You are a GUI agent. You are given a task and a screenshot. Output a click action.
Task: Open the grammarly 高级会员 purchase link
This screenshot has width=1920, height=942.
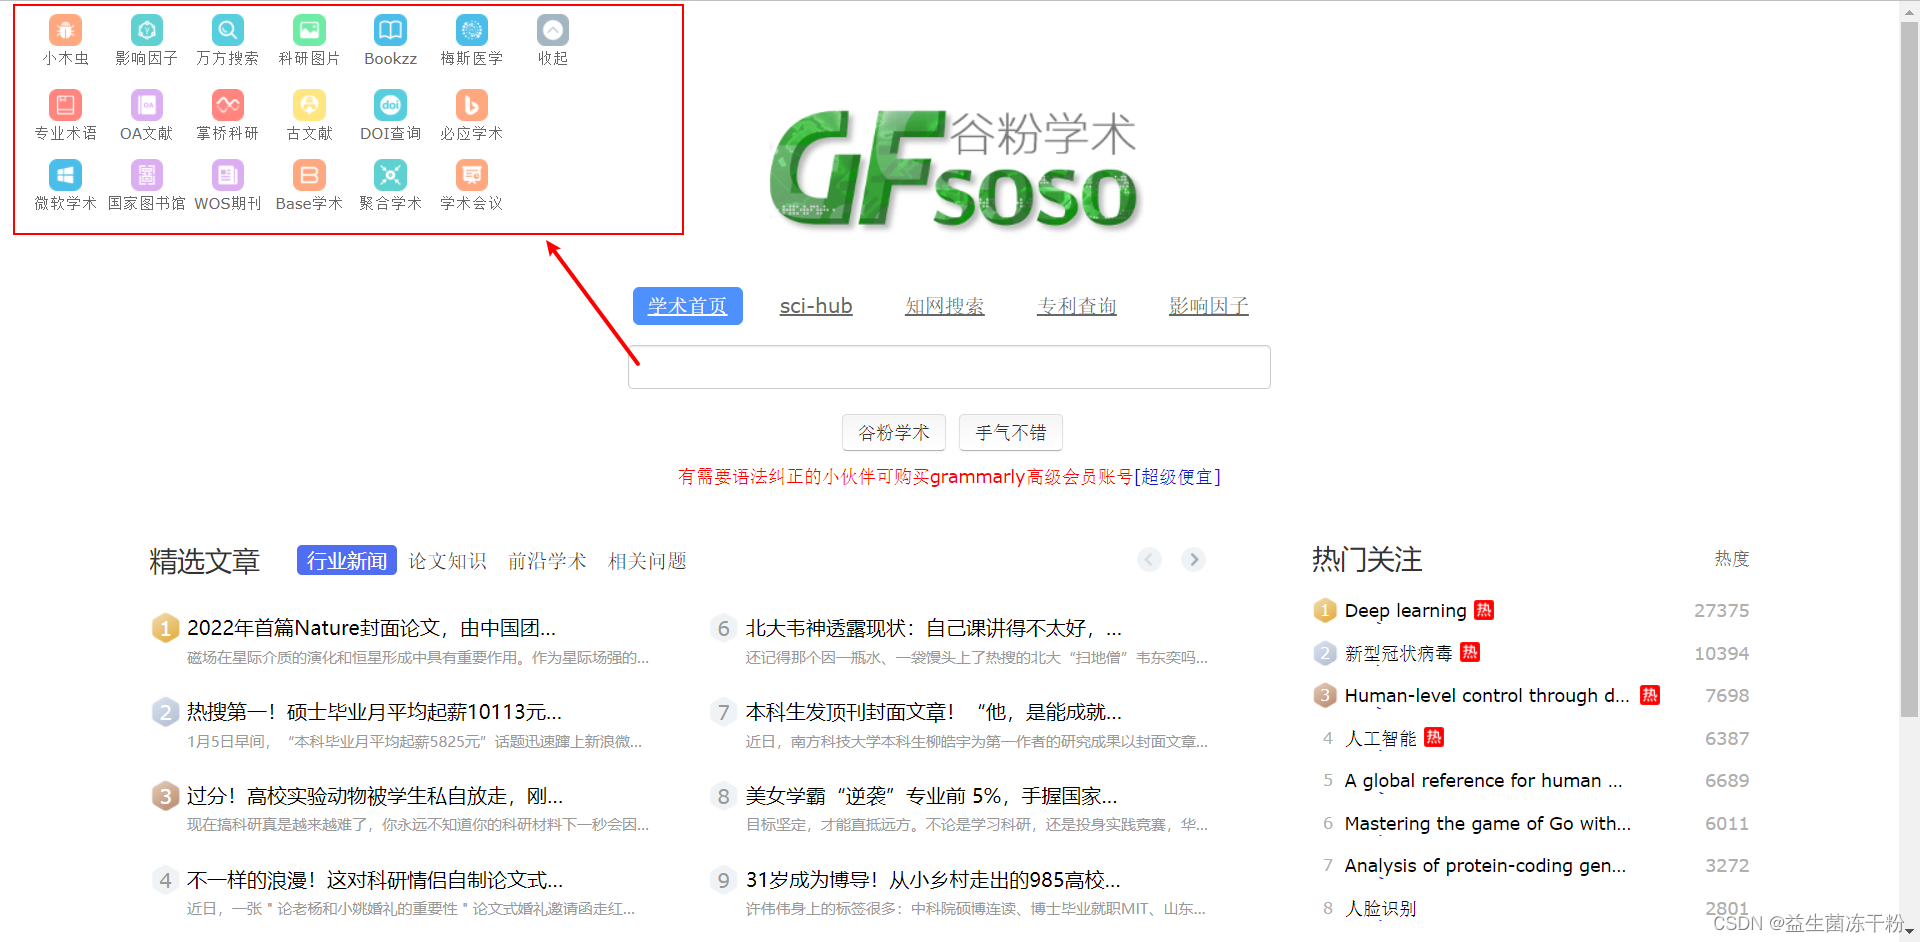pos(1178,477)
